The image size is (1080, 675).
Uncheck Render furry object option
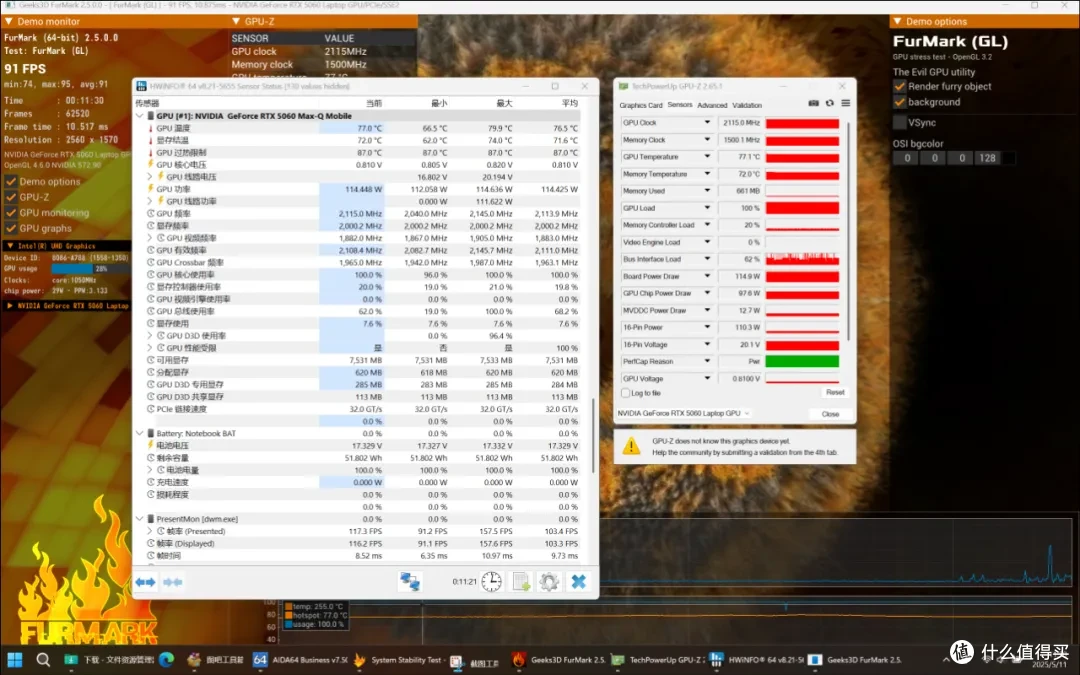pos(900,87)
